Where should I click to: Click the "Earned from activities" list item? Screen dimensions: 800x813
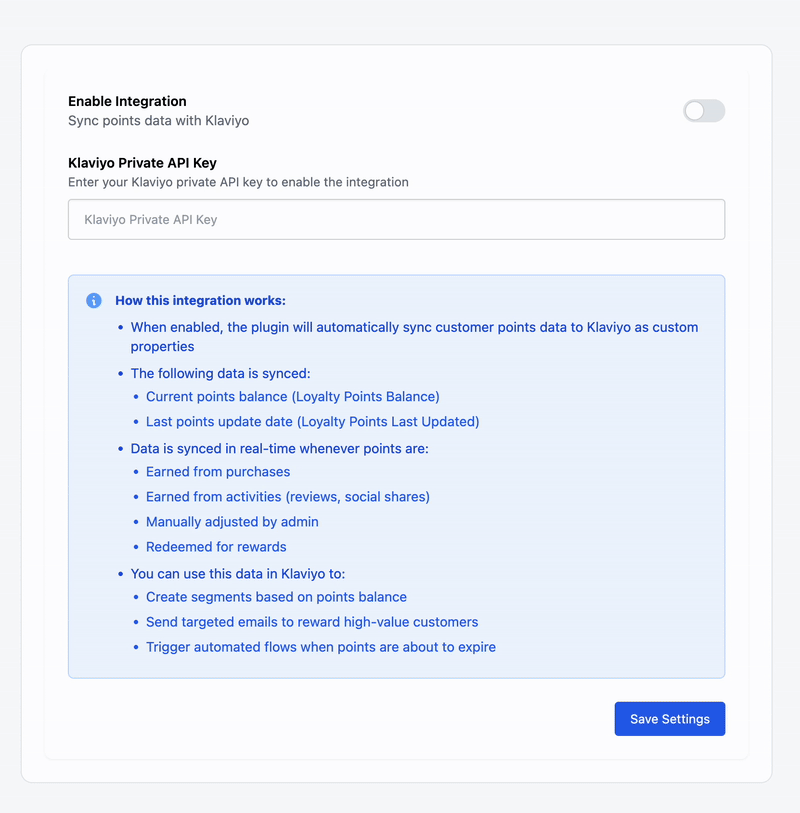[x=287, y=497]
